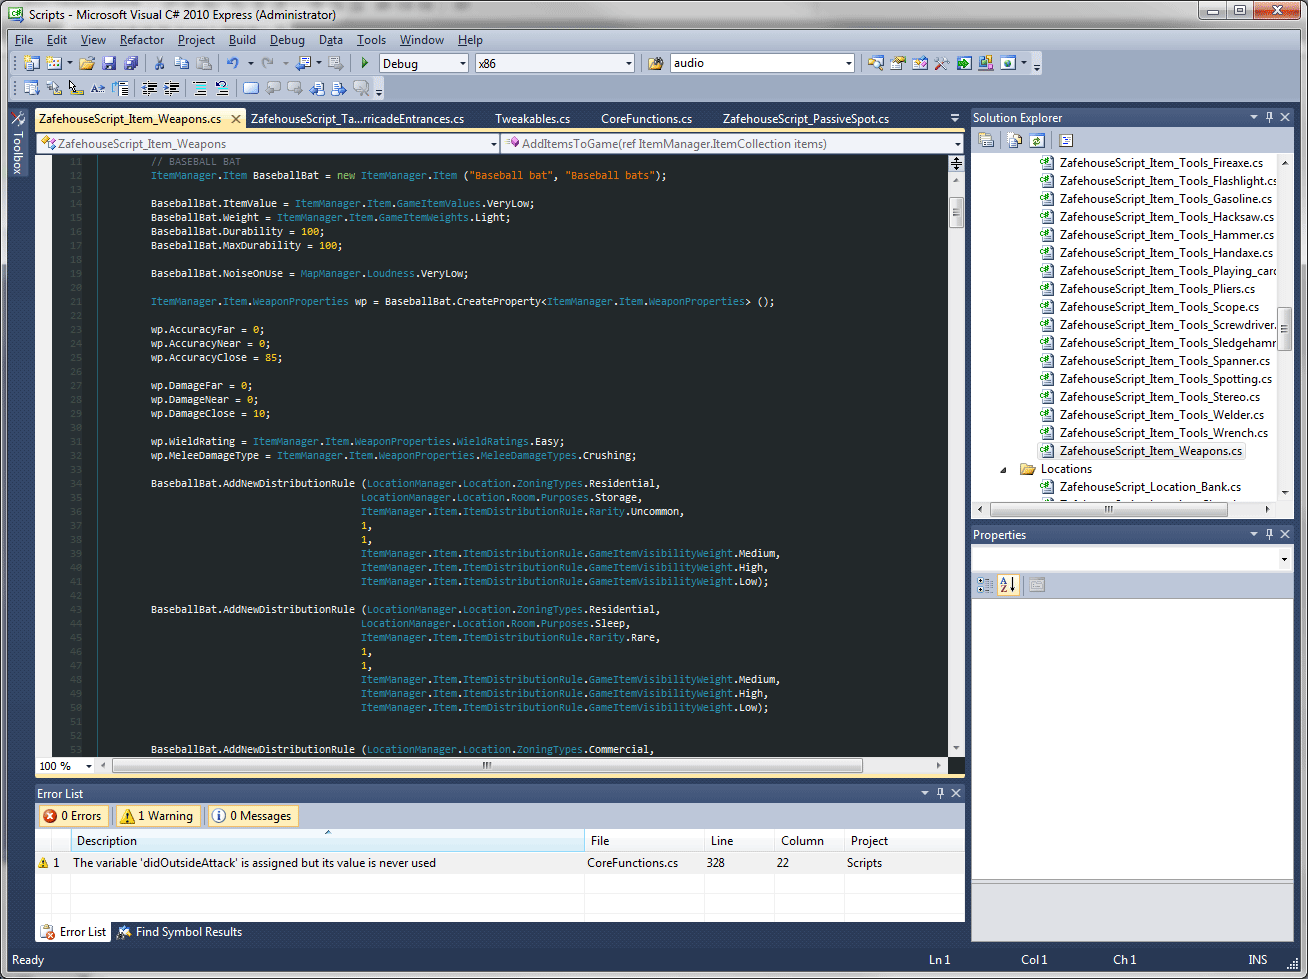
Task: Open the Refactor menu
Action: [x=141, y=40]
